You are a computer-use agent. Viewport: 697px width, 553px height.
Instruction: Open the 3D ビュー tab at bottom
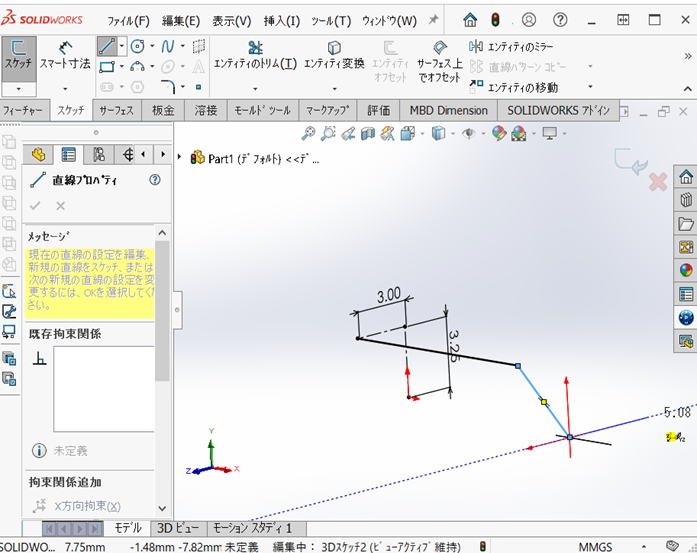pos(178,528)
